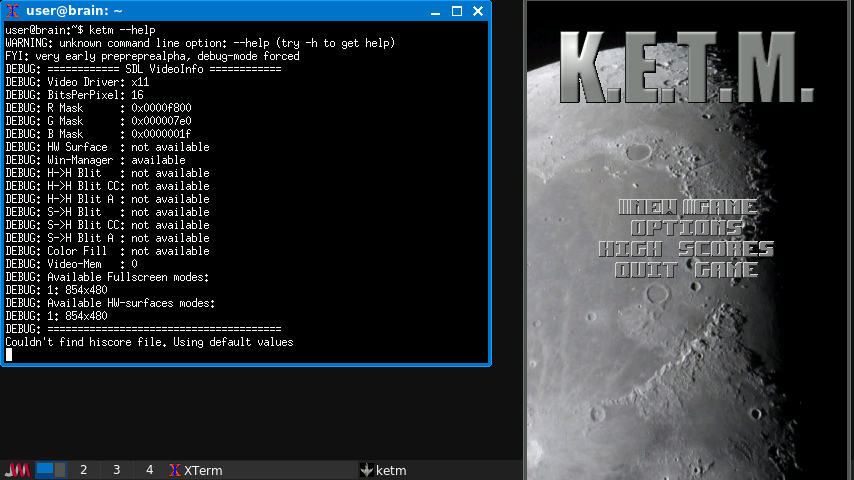Choose QUIT GAME from the game menu
854x480 pixels.
[x=687, y=269]
